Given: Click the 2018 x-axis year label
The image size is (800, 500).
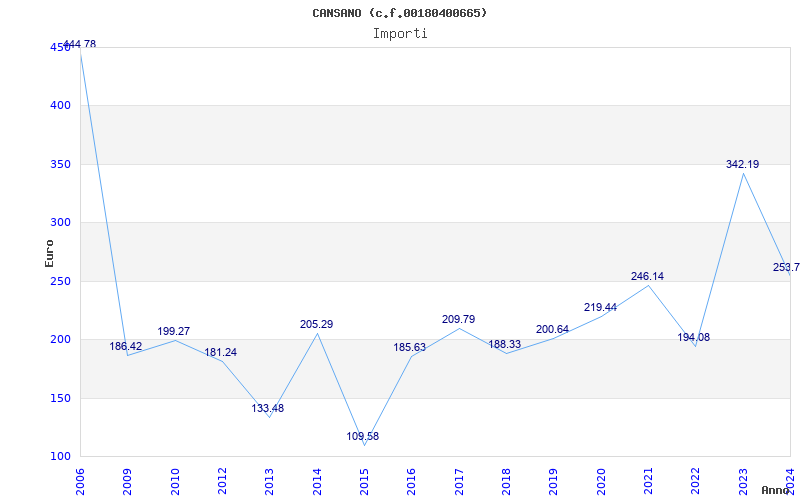Looking at the screenshot, I should click(506, 481).
